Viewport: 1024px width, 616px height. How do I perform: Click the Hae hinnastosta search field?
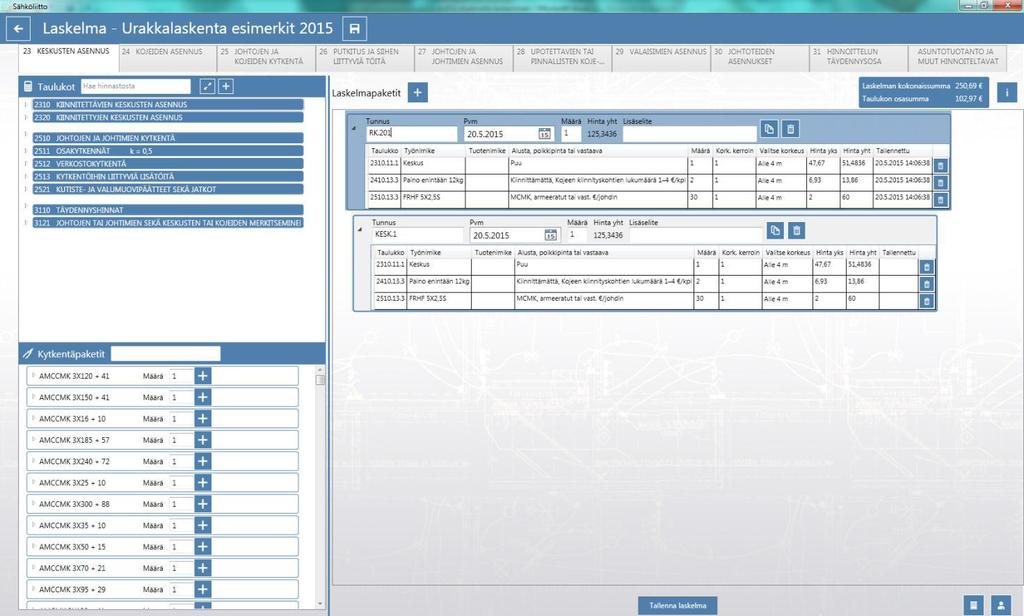tap(136, 86)
